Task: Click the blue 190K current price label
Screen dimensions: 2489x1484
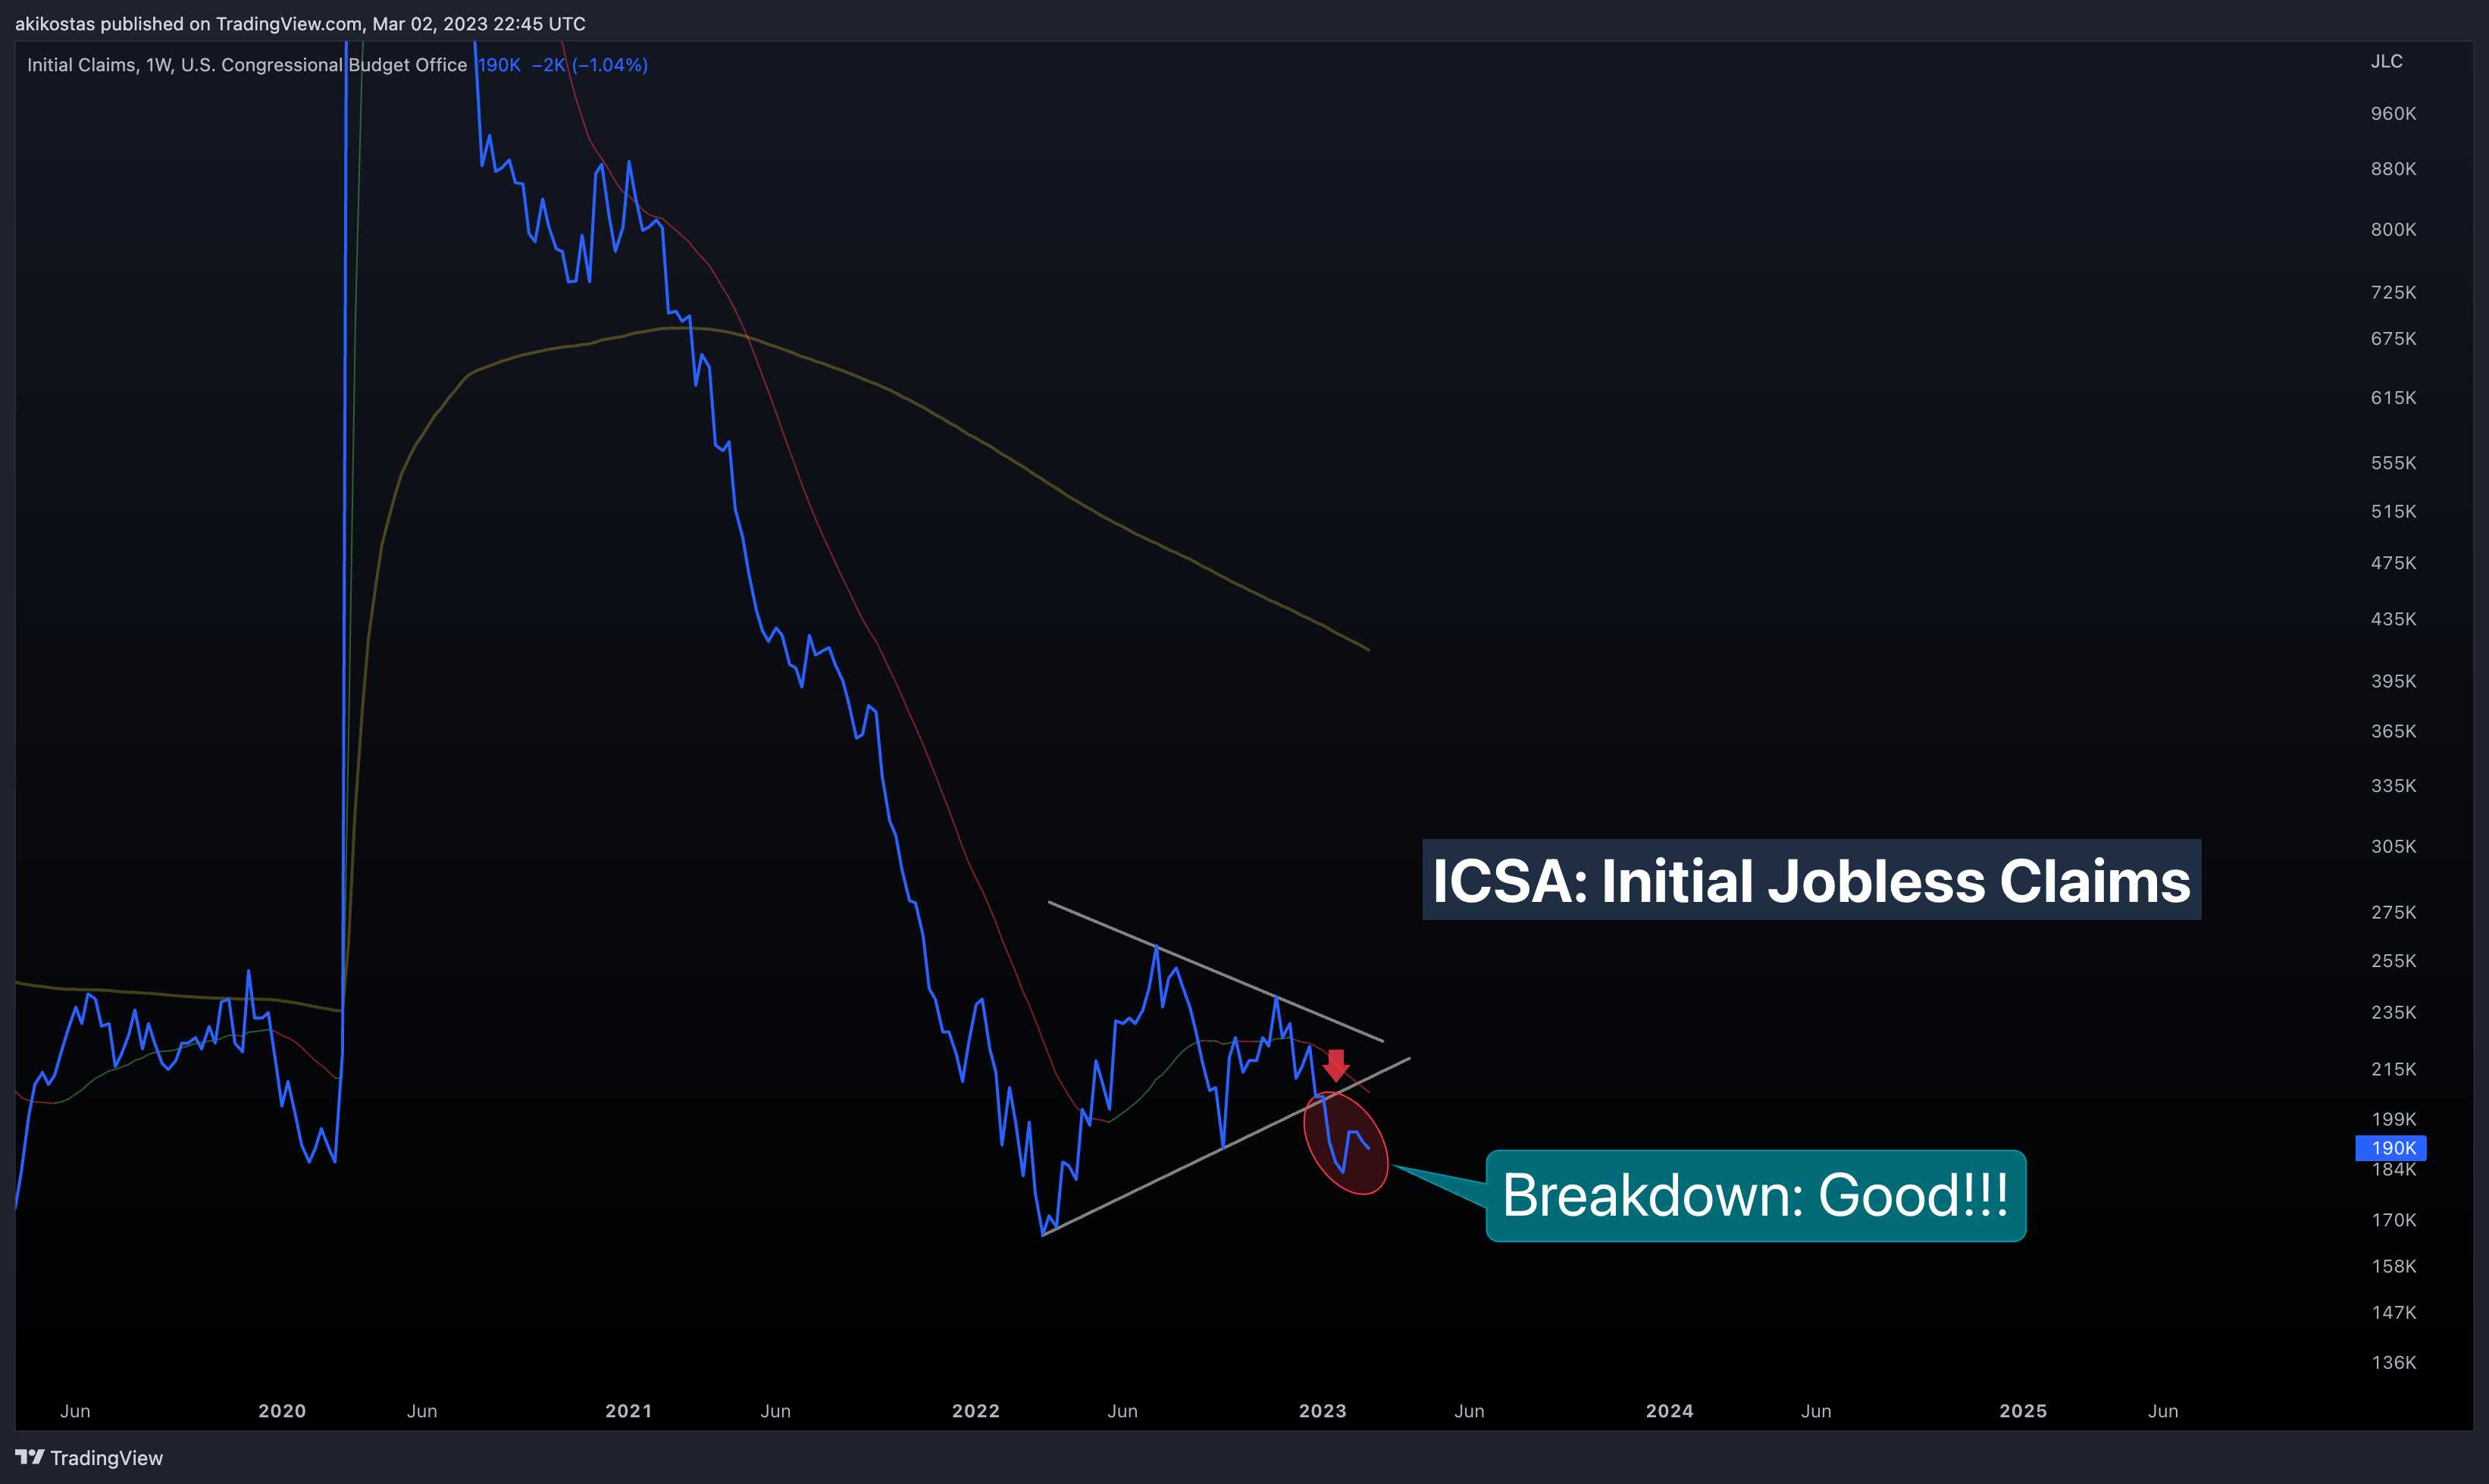Action: pos(2391,1148)
